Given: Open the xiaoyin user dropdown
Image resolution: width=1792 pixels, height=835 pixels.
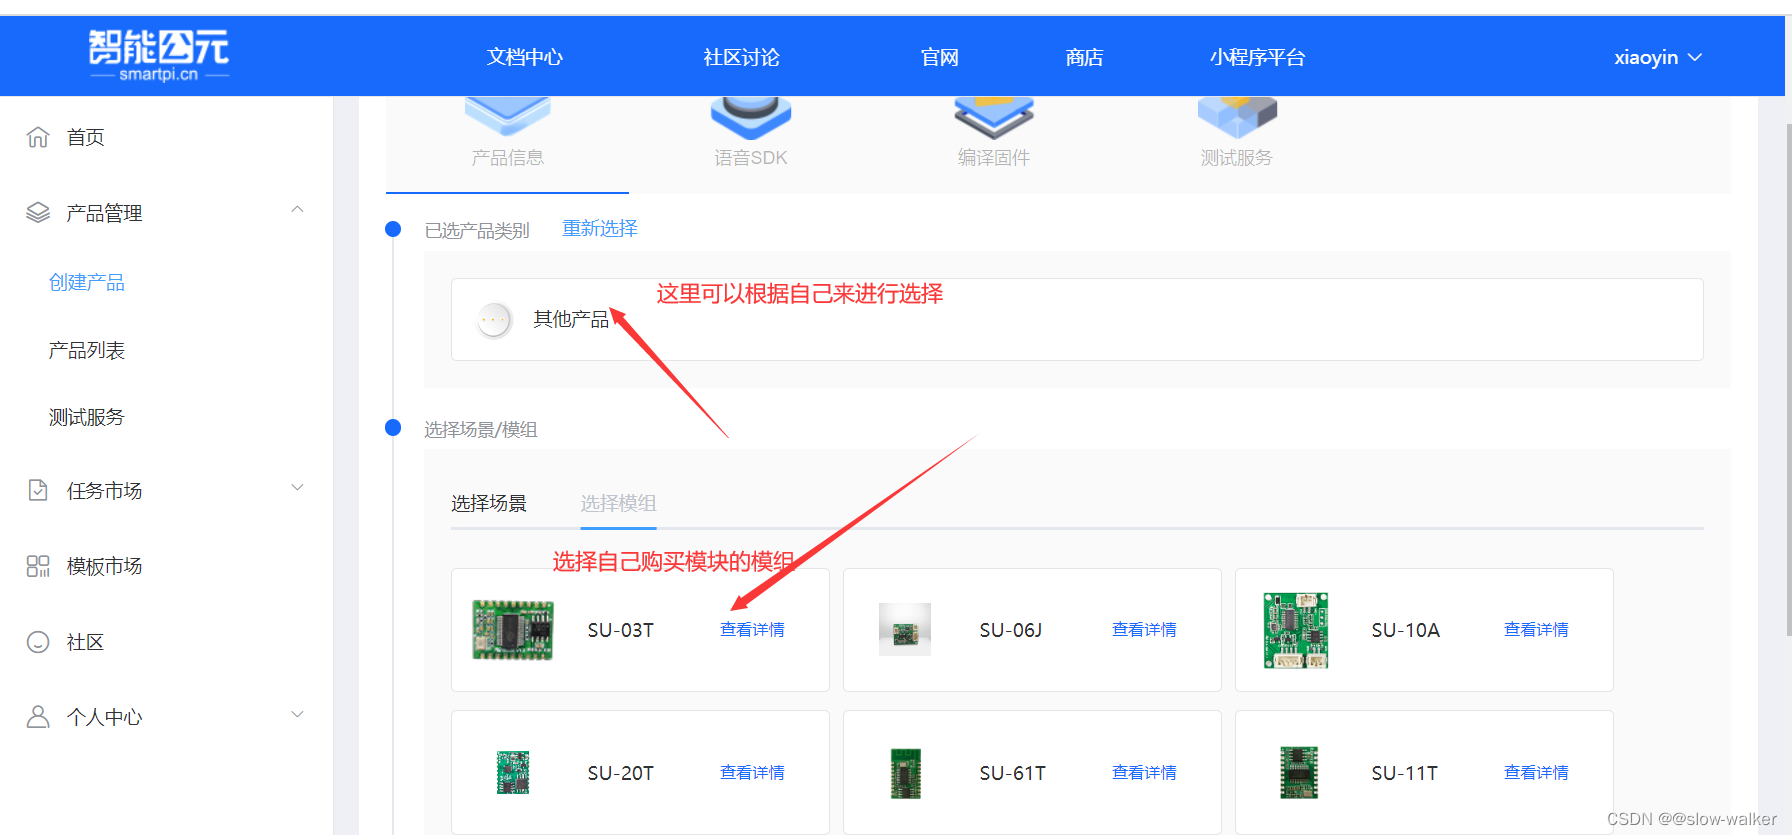Looking at the screenshot, I should coord(1658,58).
